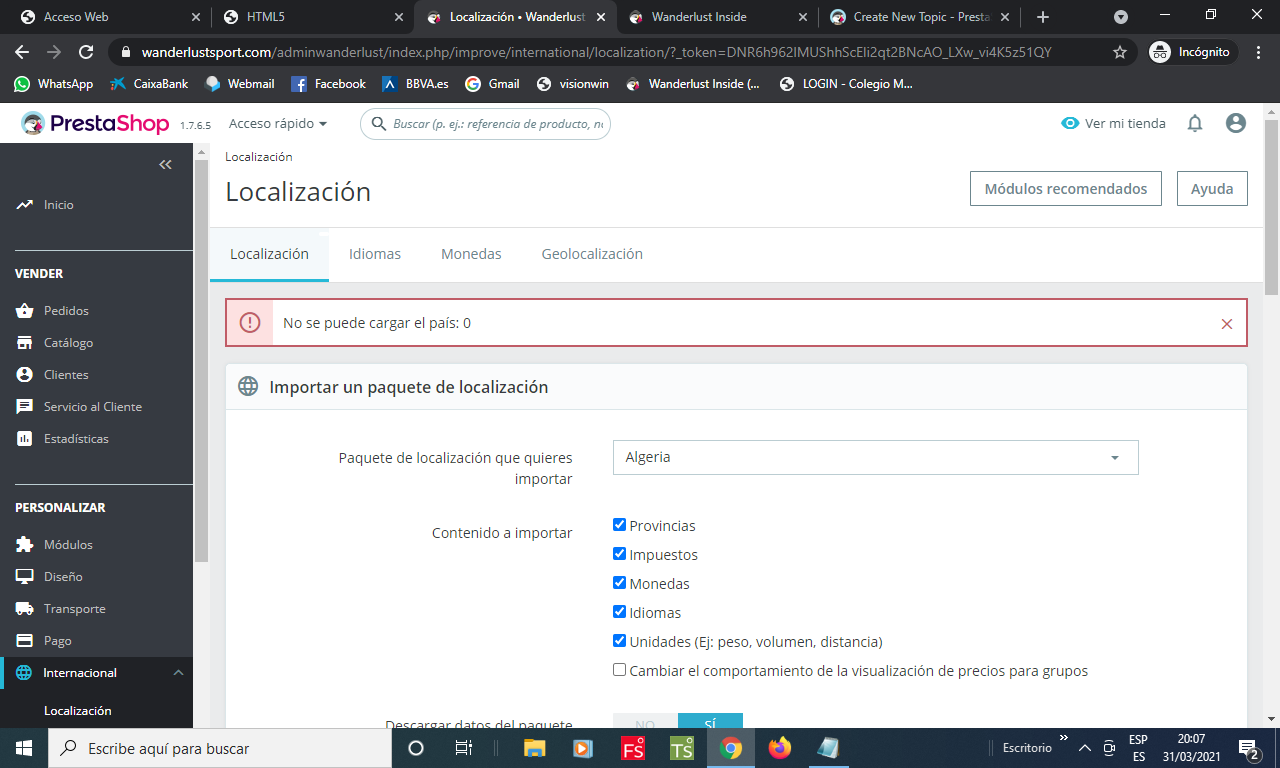Click the Ayuda button

[x=1212, y=188]
